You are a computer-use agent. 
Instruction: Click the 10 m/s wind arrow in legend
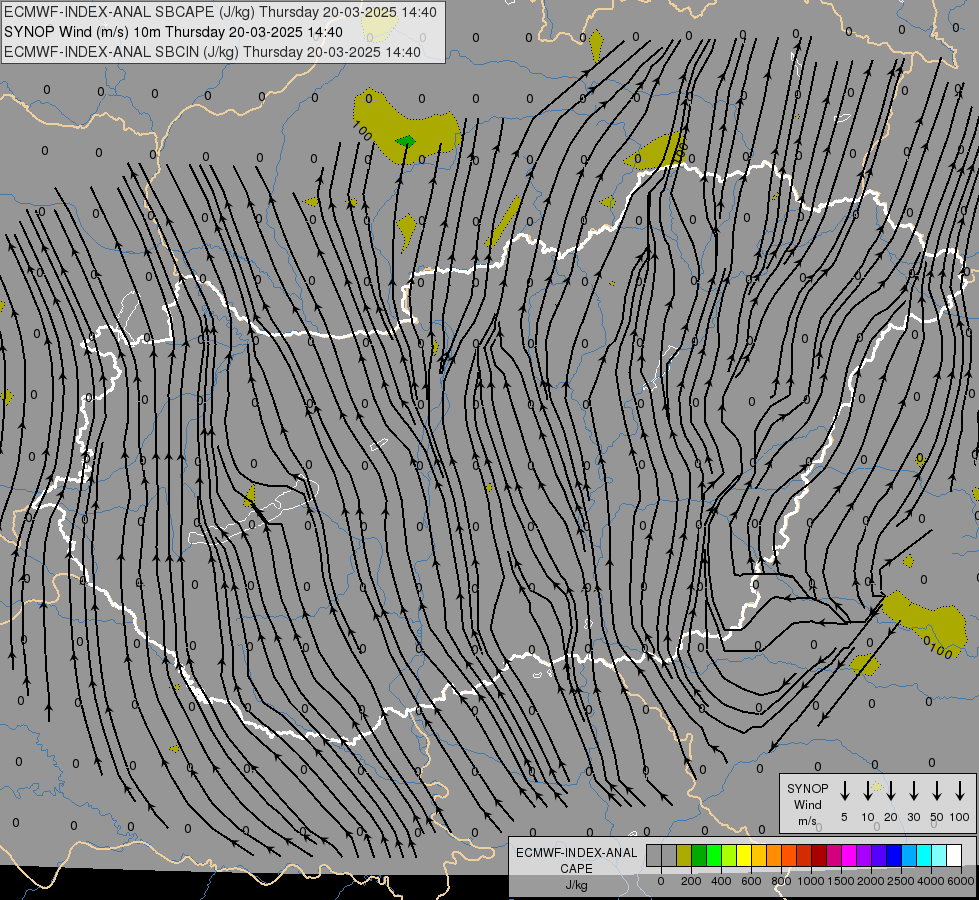click(867, 791)
